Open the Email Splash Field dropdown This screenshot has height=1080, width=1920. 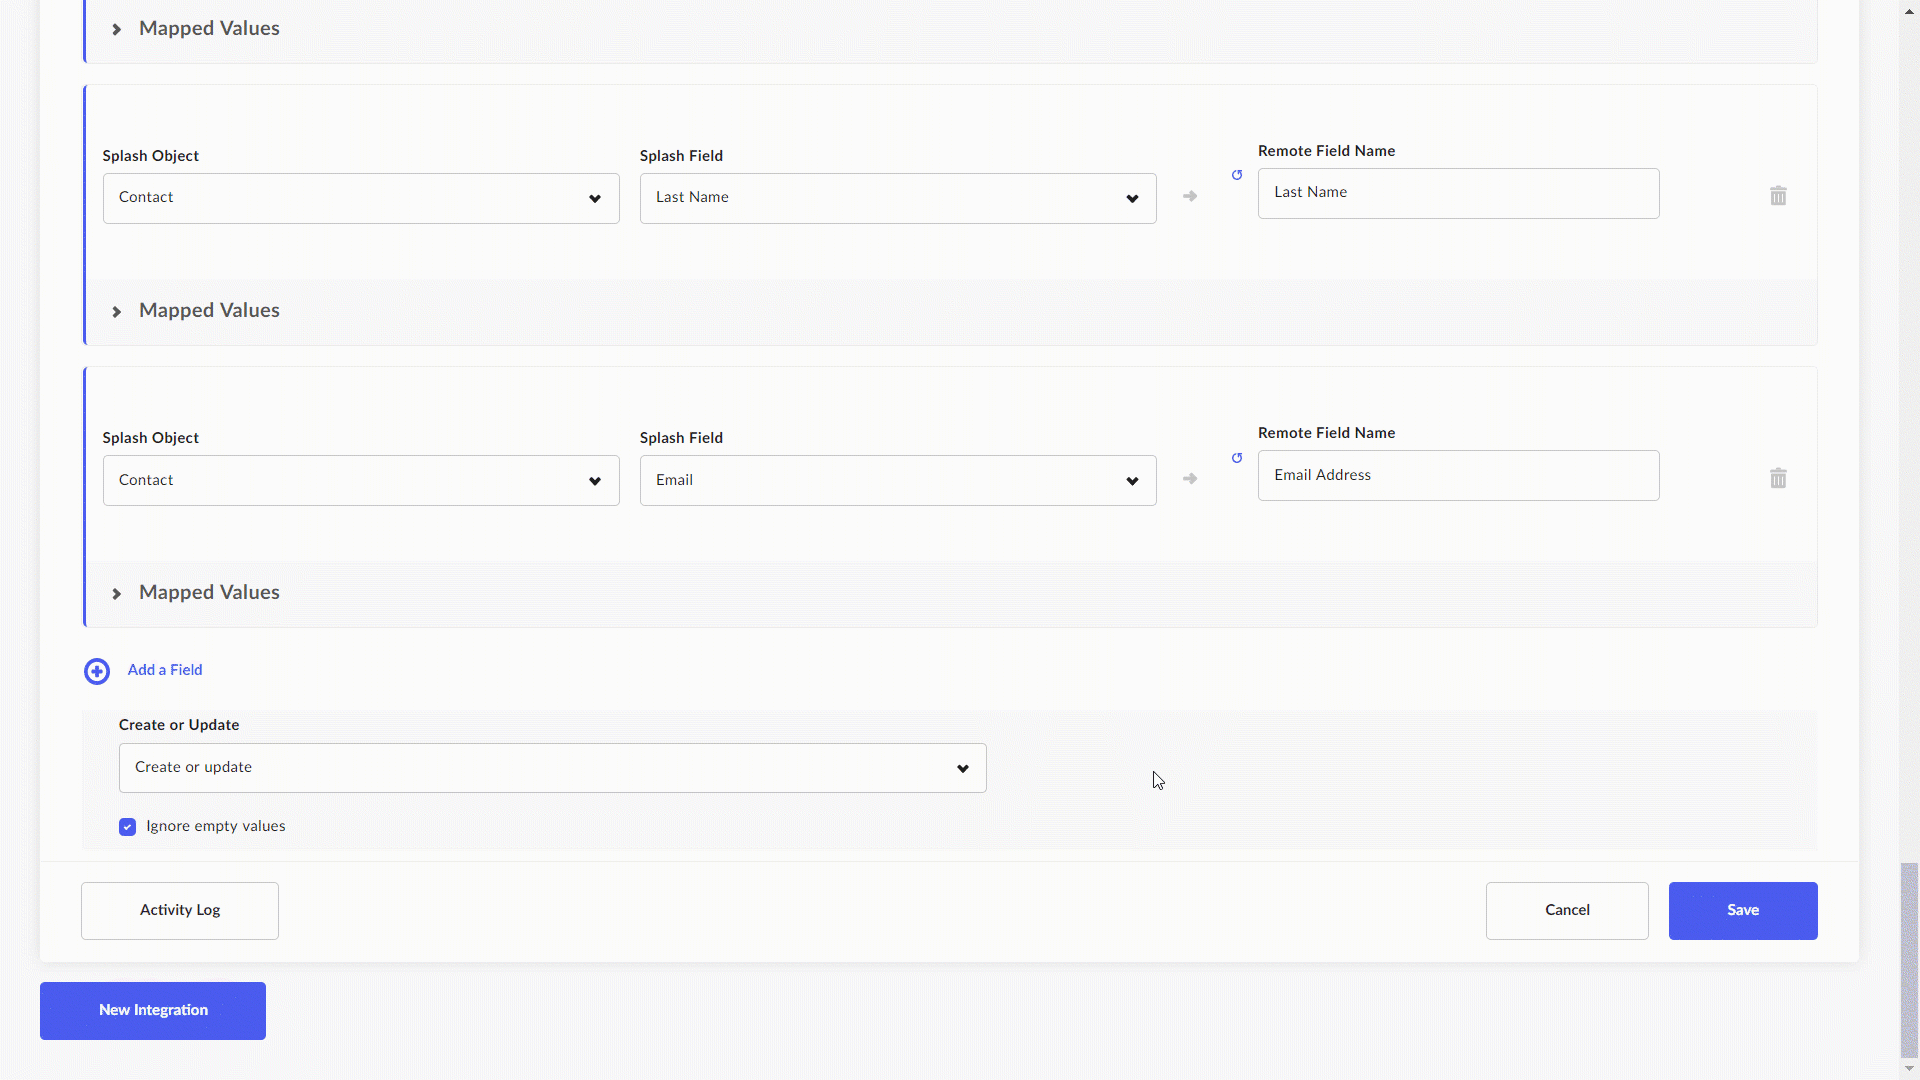[x=898, y=481]
